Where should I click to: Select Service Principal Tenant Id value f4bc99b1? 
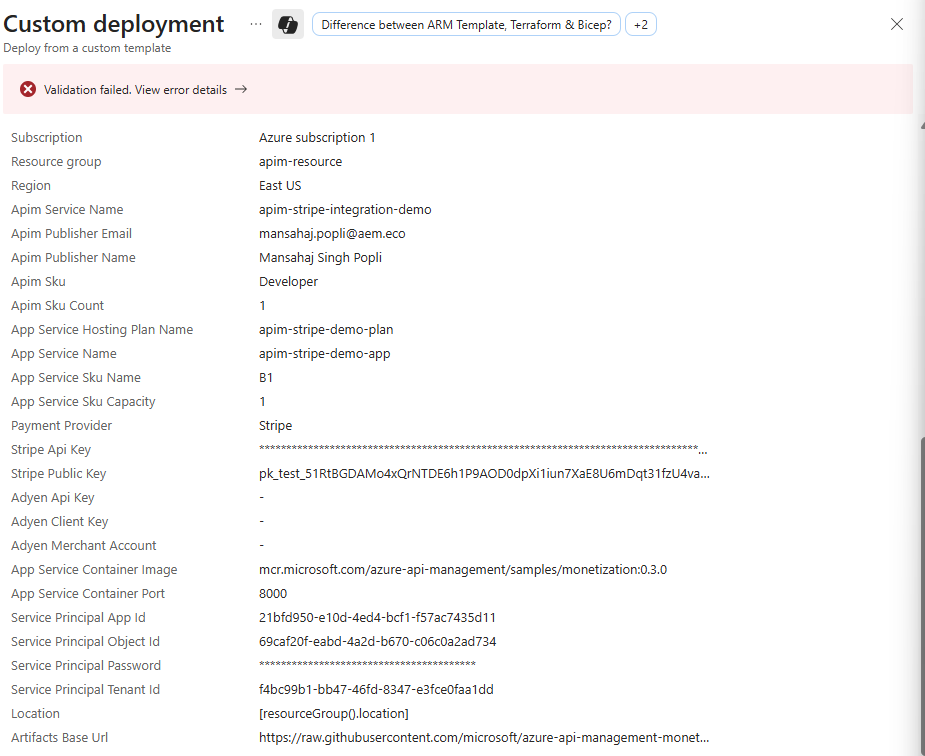[x=376, y=689]
